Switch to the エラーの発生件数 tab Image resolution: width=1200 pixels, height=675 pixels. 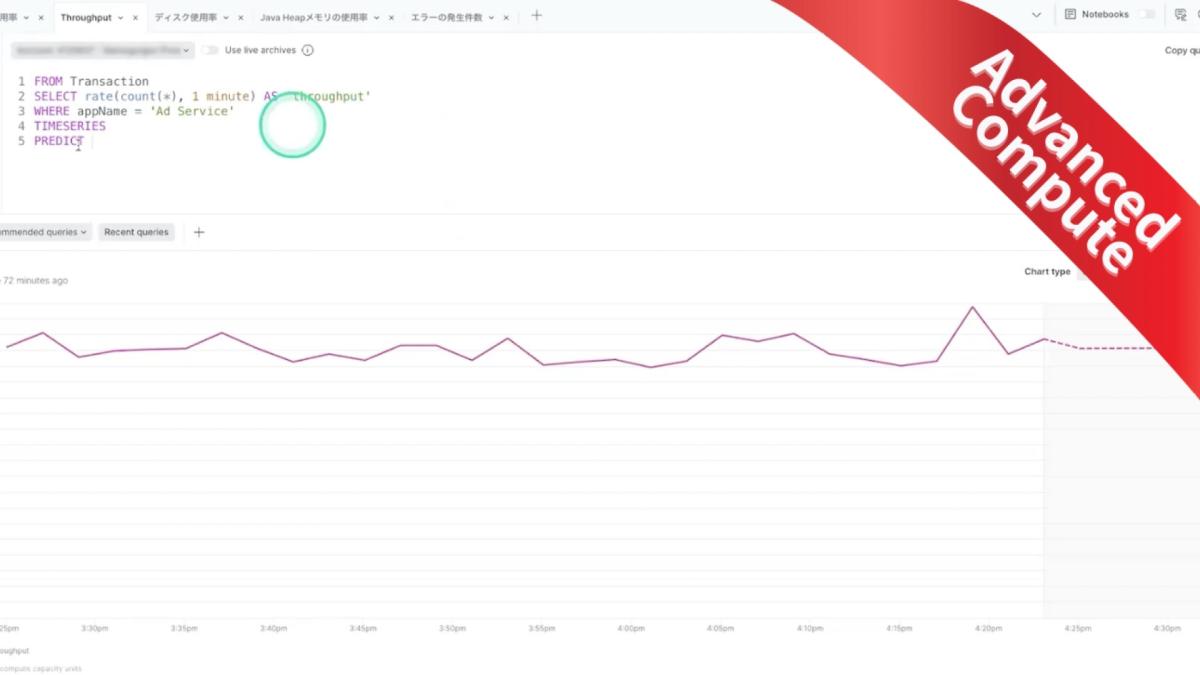tap(446, 18)
